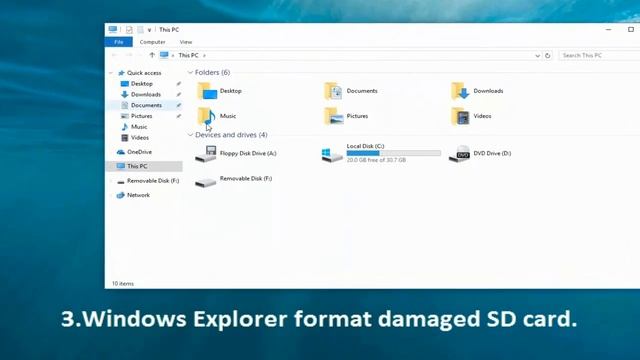
Task: Click the pin icon next to Pictures
Action: [178, 116]
